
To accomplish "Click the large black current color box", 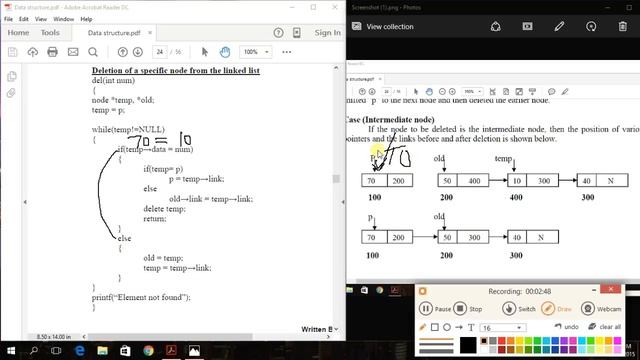I will click(x=468, y=345).
